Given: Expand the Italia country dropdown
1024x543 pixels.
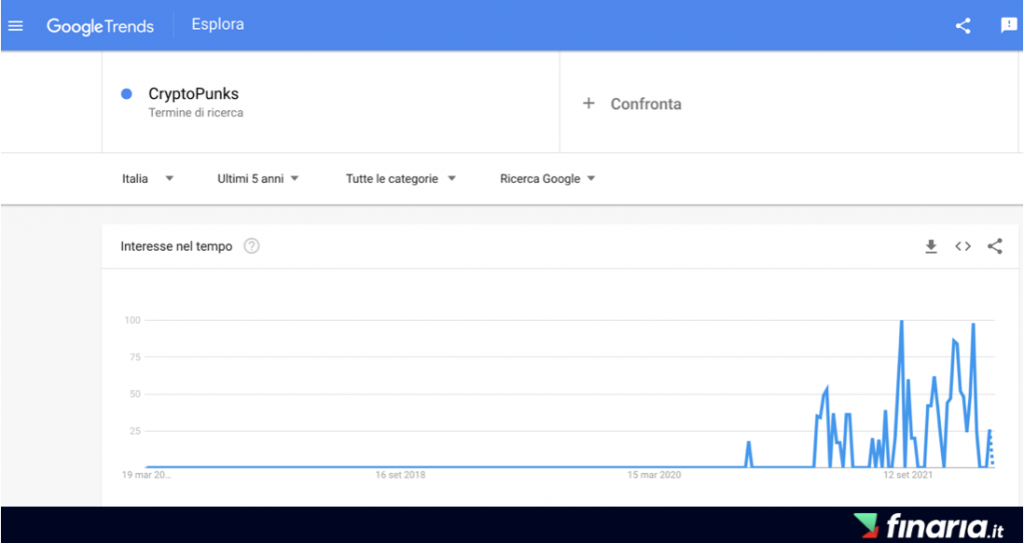Looking at the screenshot, I should click(147, 179).
